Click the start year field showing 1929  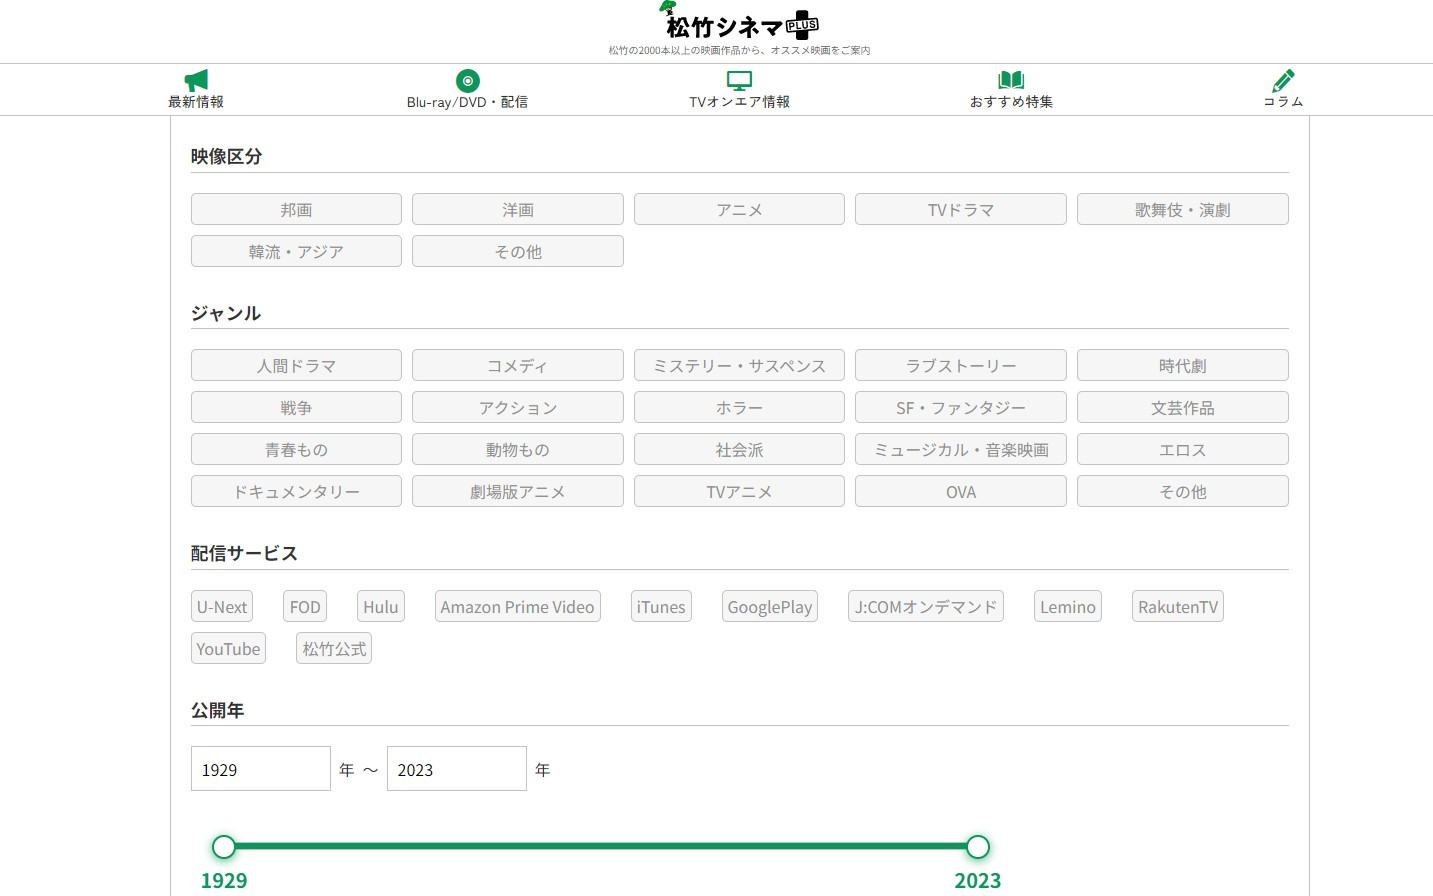click(x=260, y=769)
